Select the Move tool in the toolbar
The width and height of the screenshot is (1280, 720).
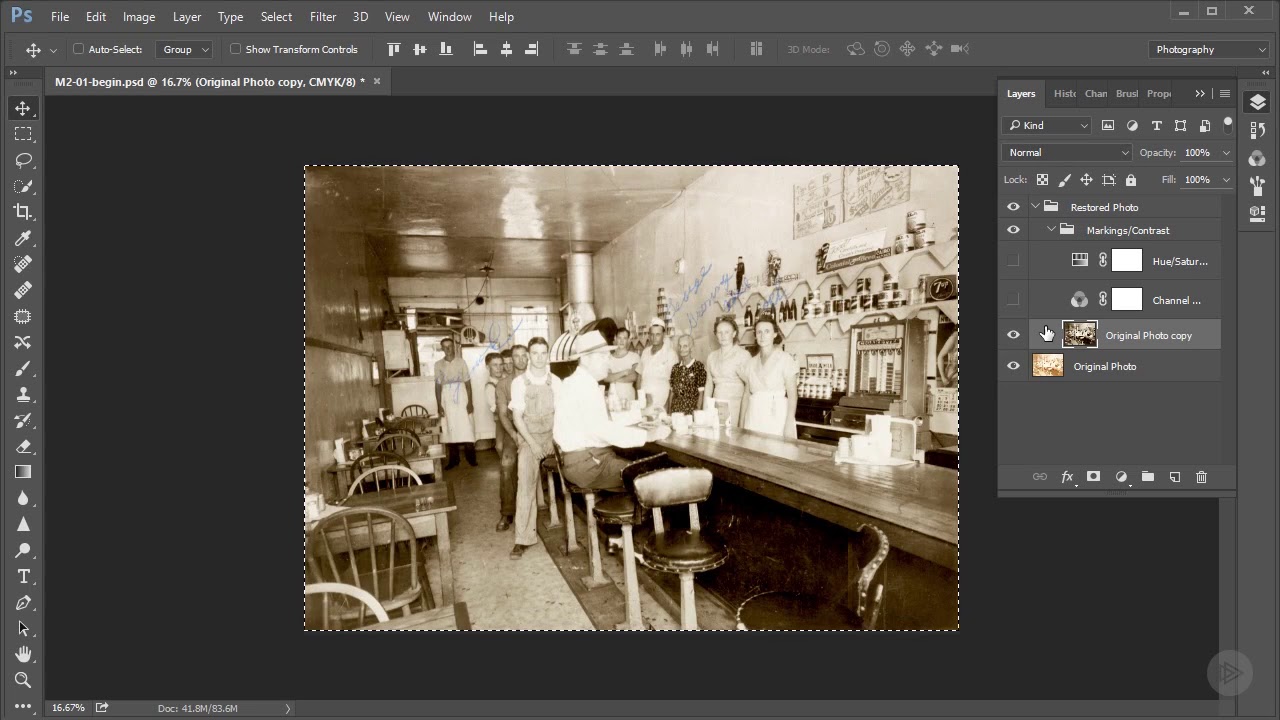click(x=23, y=108)
